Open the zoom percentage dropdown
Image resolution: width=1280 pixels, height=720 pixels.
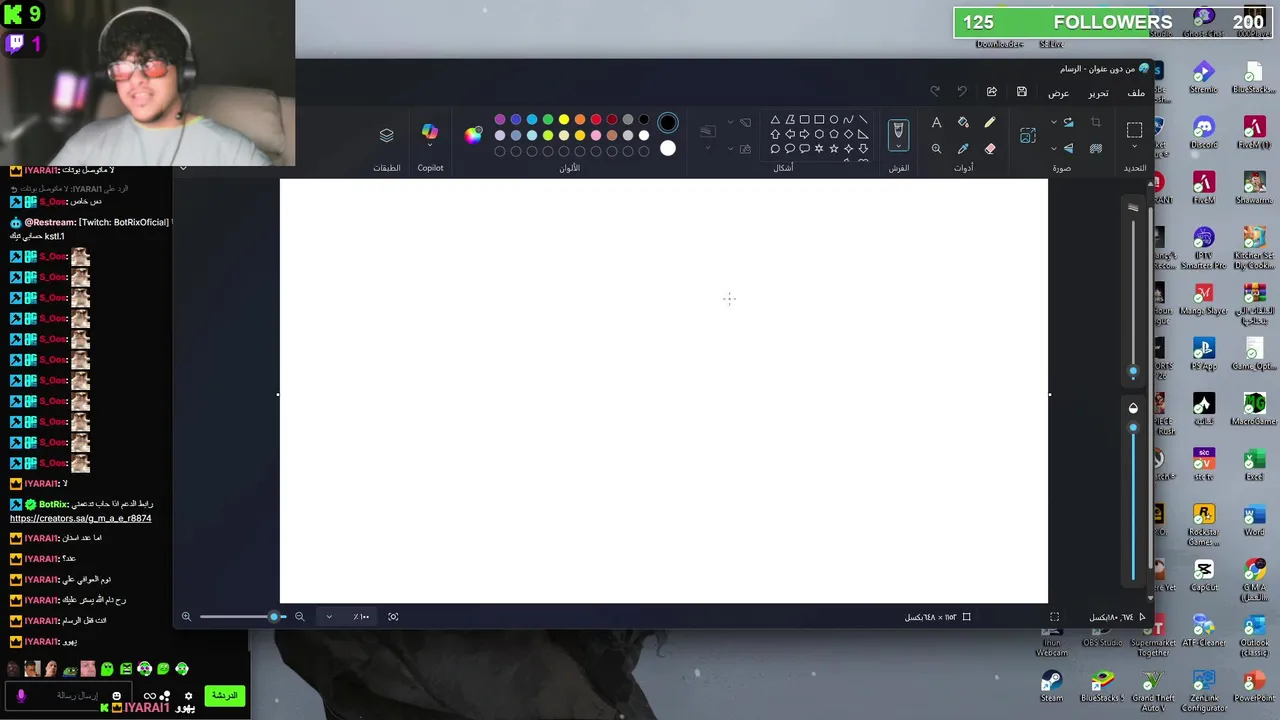pyautogui.click(x=329, y=617)
